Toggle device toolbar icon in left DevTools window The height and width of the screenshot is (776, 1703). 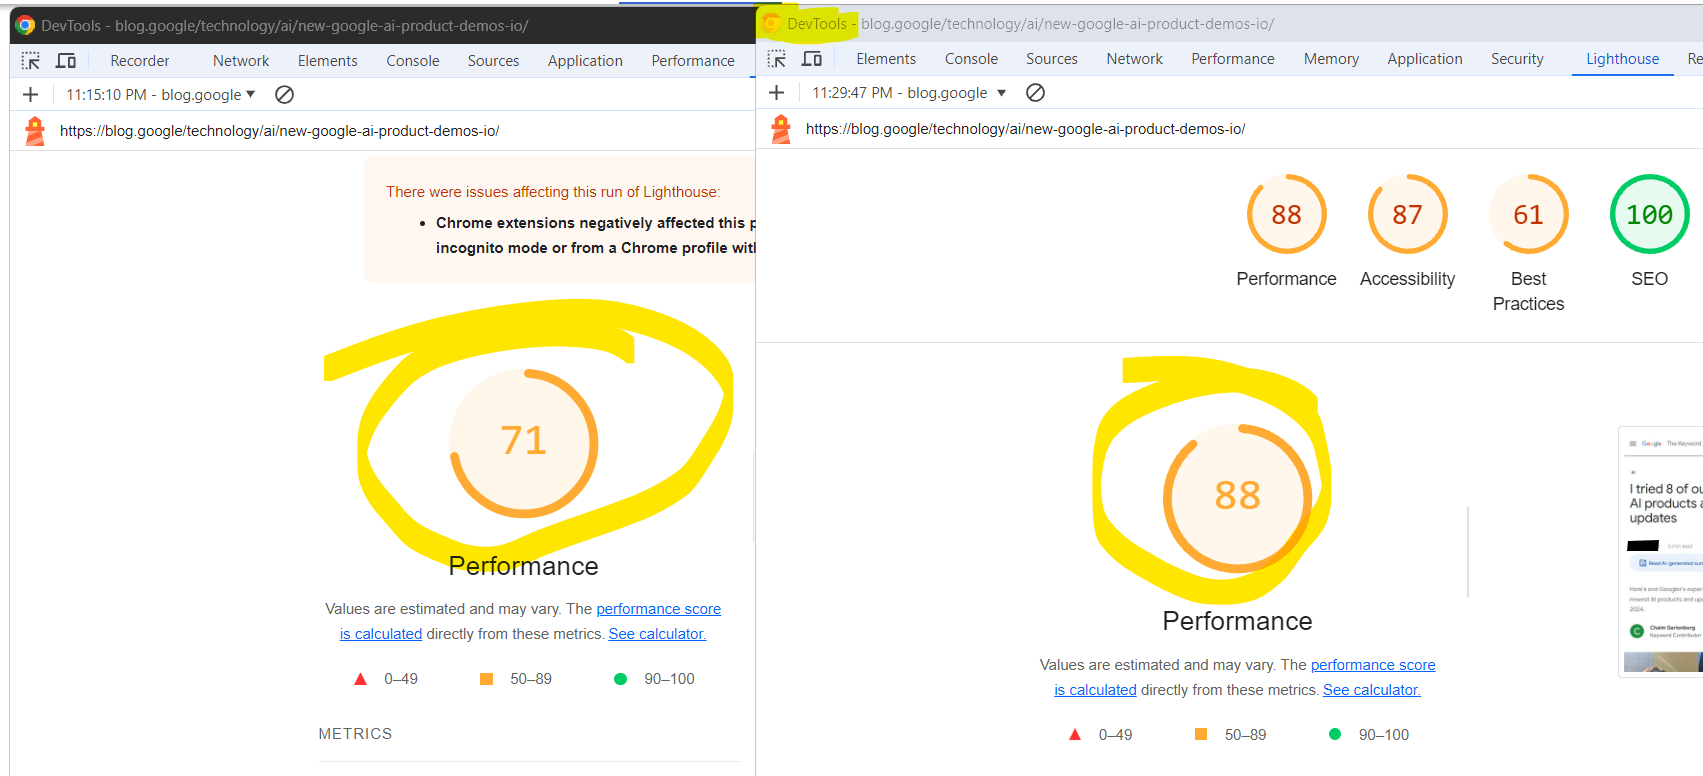[x=66, y=61]
